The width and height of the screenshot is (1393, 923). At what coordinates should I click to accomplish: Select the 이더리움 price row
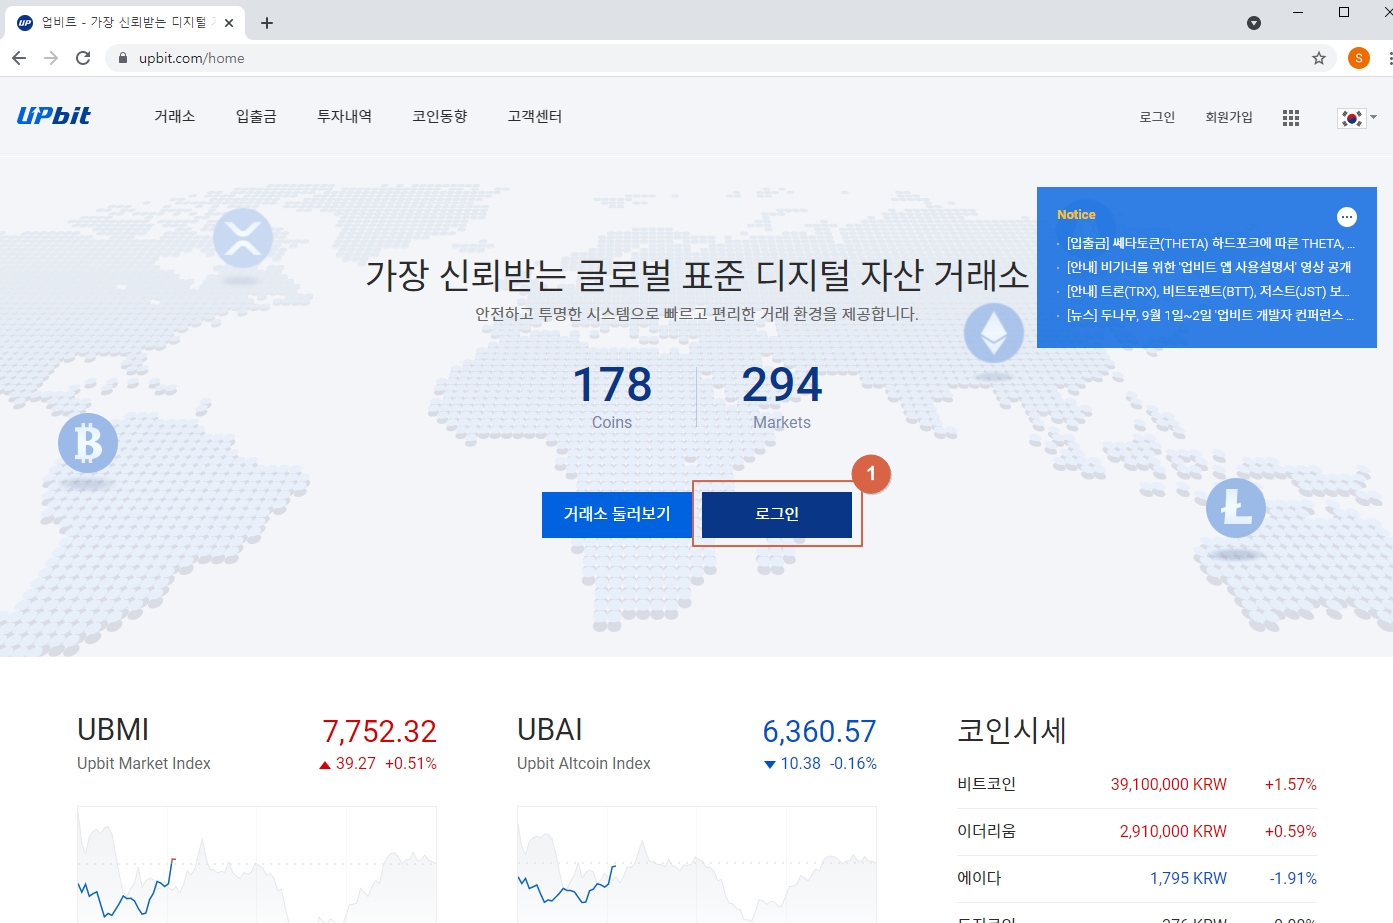[1137, 832]
